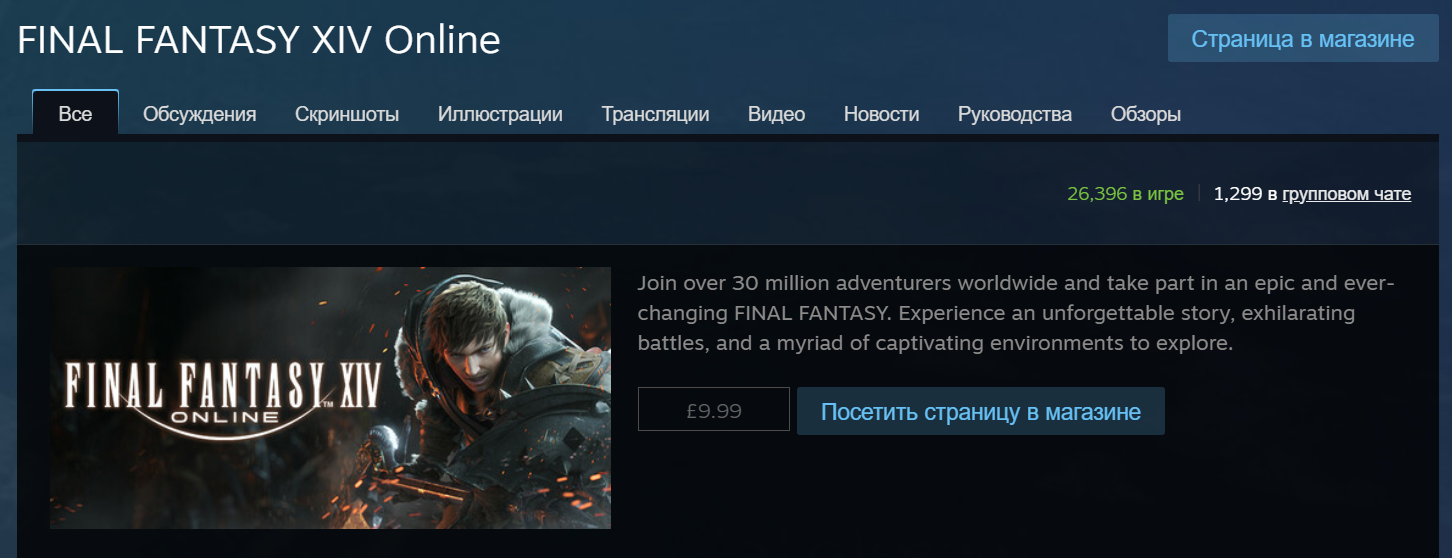The width and height of the screenshot is (1452, 558).
Task: Select the Руководства tab
Action: (x=1014, y=114)
